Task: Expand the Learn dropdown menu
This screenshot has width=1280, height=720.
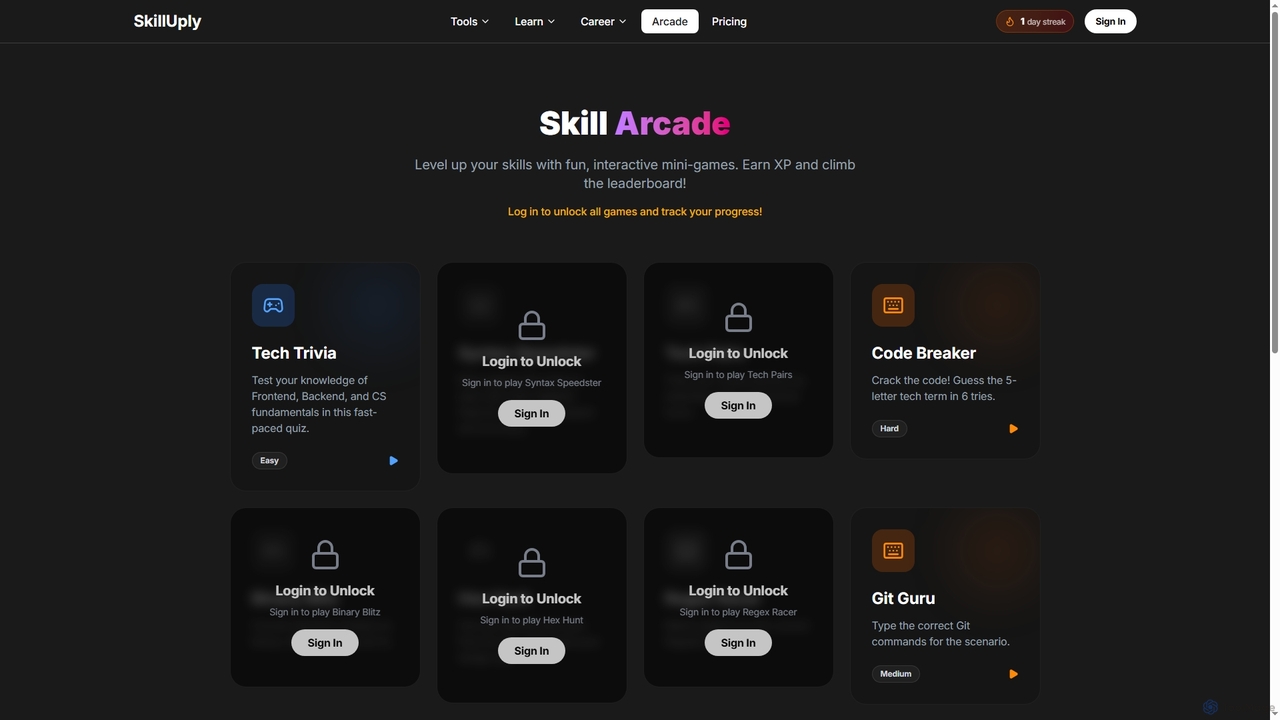Action: click(x=534, y=21)
